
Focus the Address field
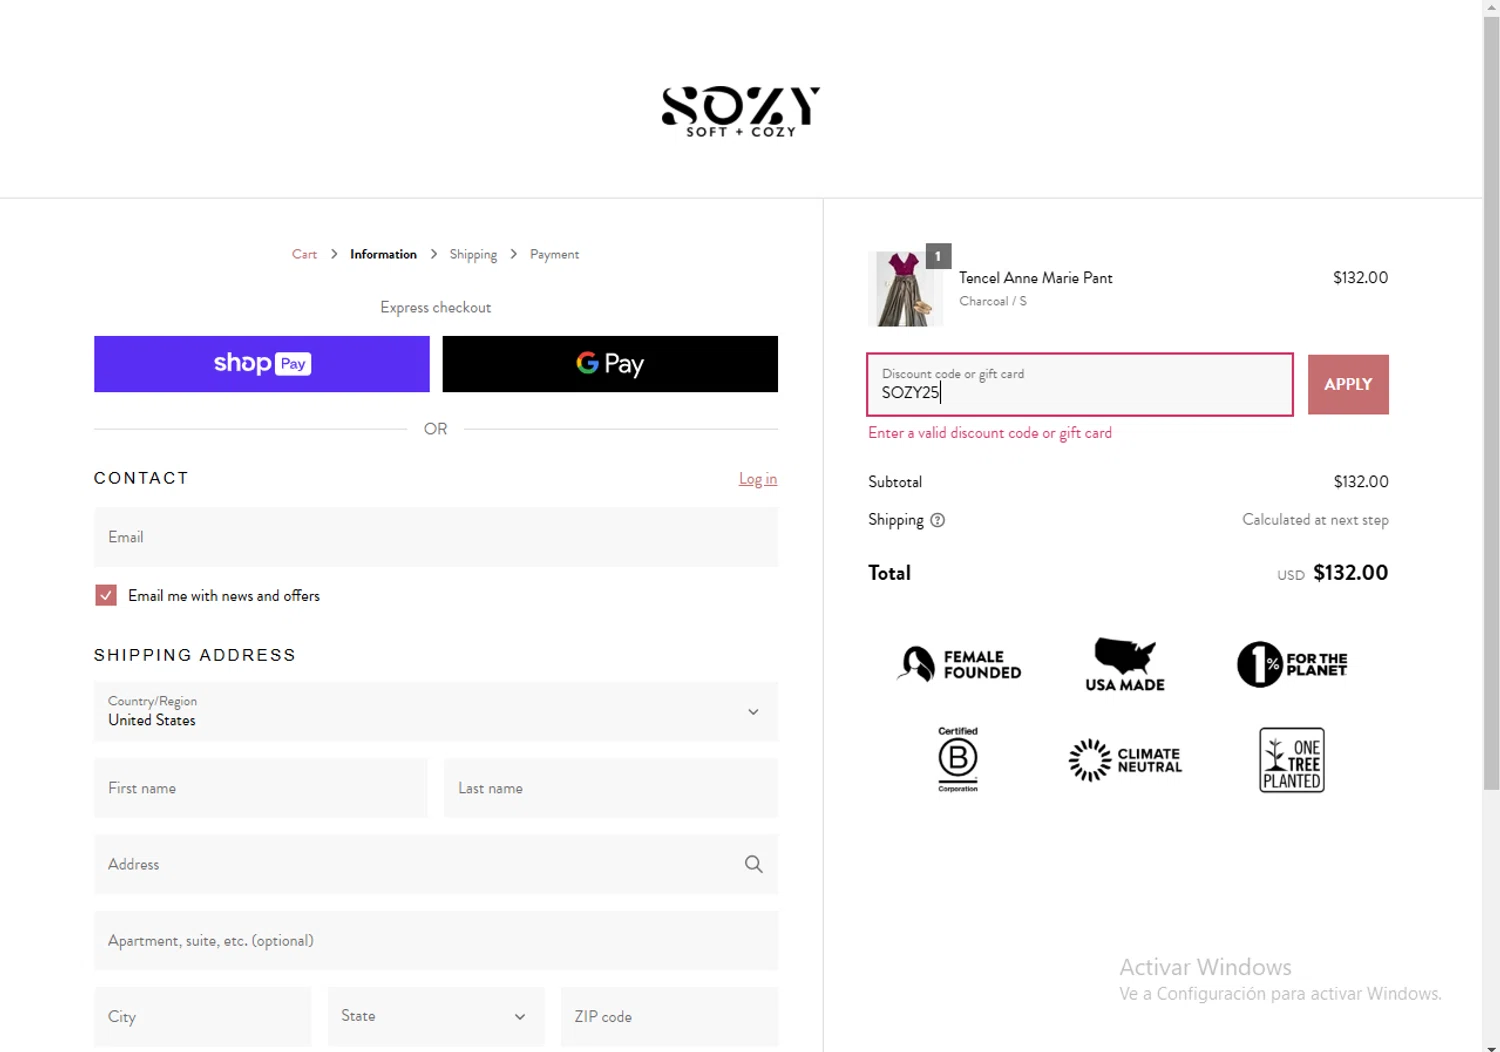coord(436,864)
